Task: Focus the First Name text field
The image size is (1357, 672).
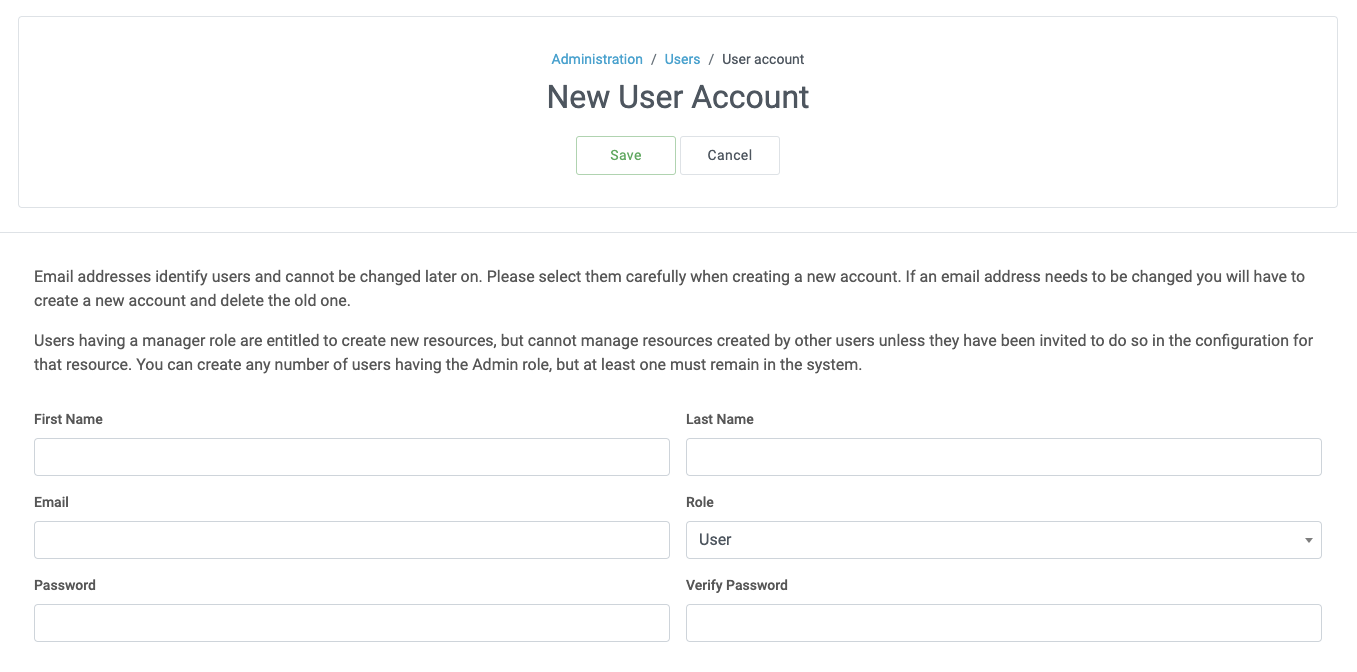Action: [x=351, y=456]
